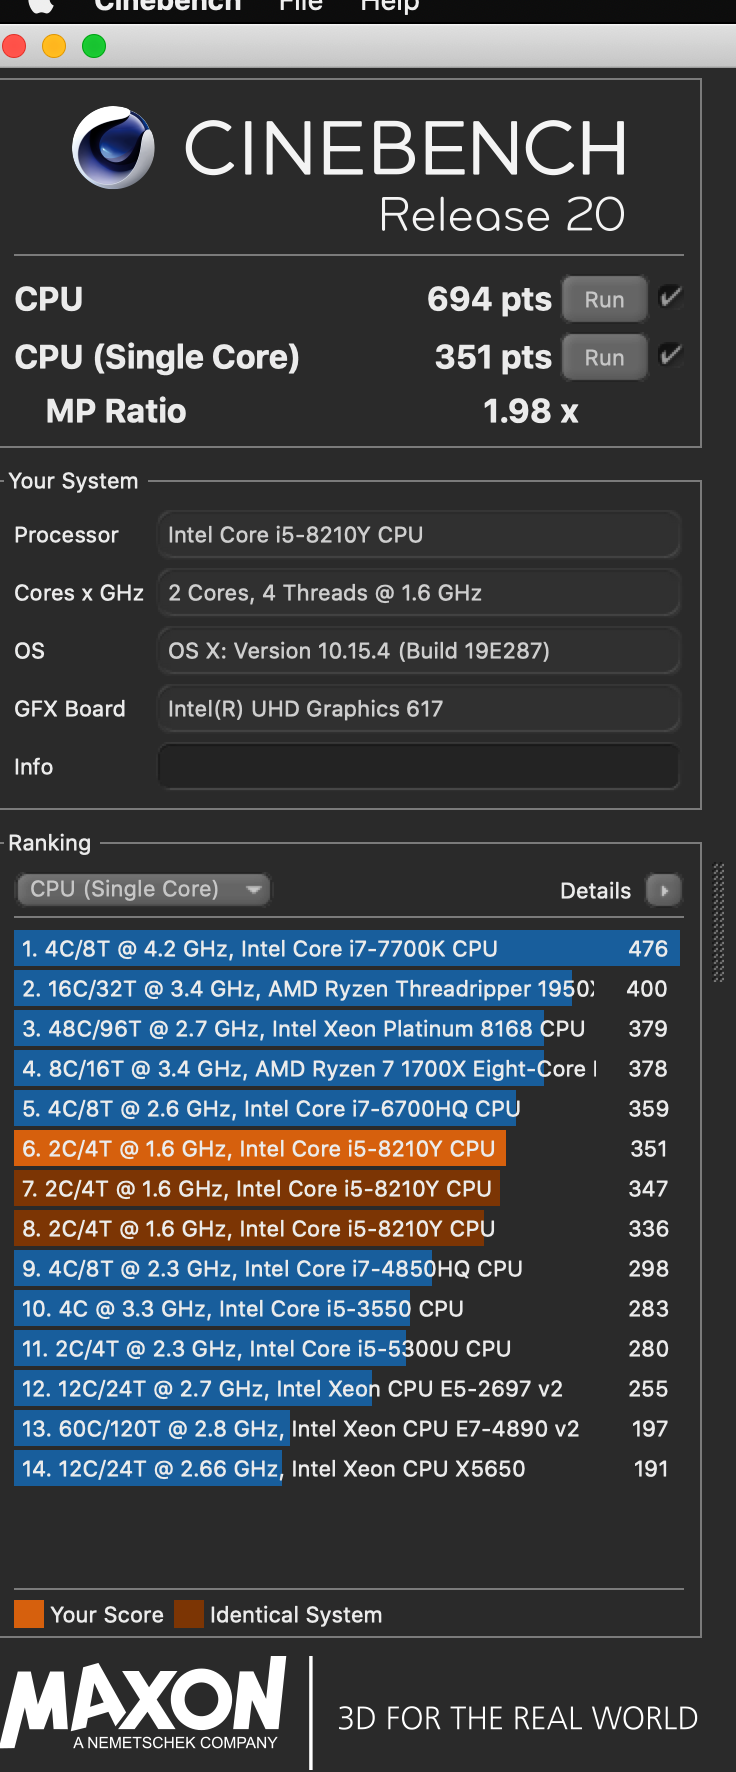This screenshot has width=736, height=1772.
Task: Click the Details arrow icon
Action: click(x=664, y=890)
